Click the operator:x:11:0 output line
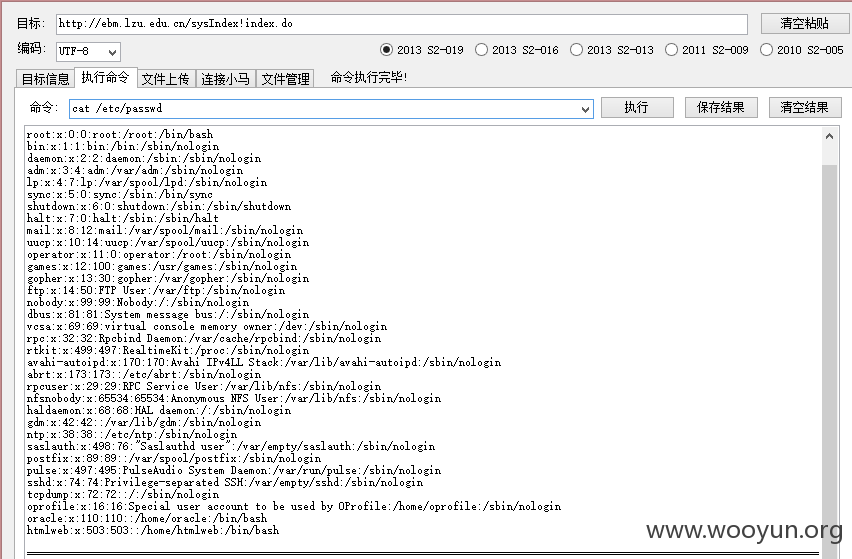The height and width of the screenshot is (559, 852). click(159, 254)
